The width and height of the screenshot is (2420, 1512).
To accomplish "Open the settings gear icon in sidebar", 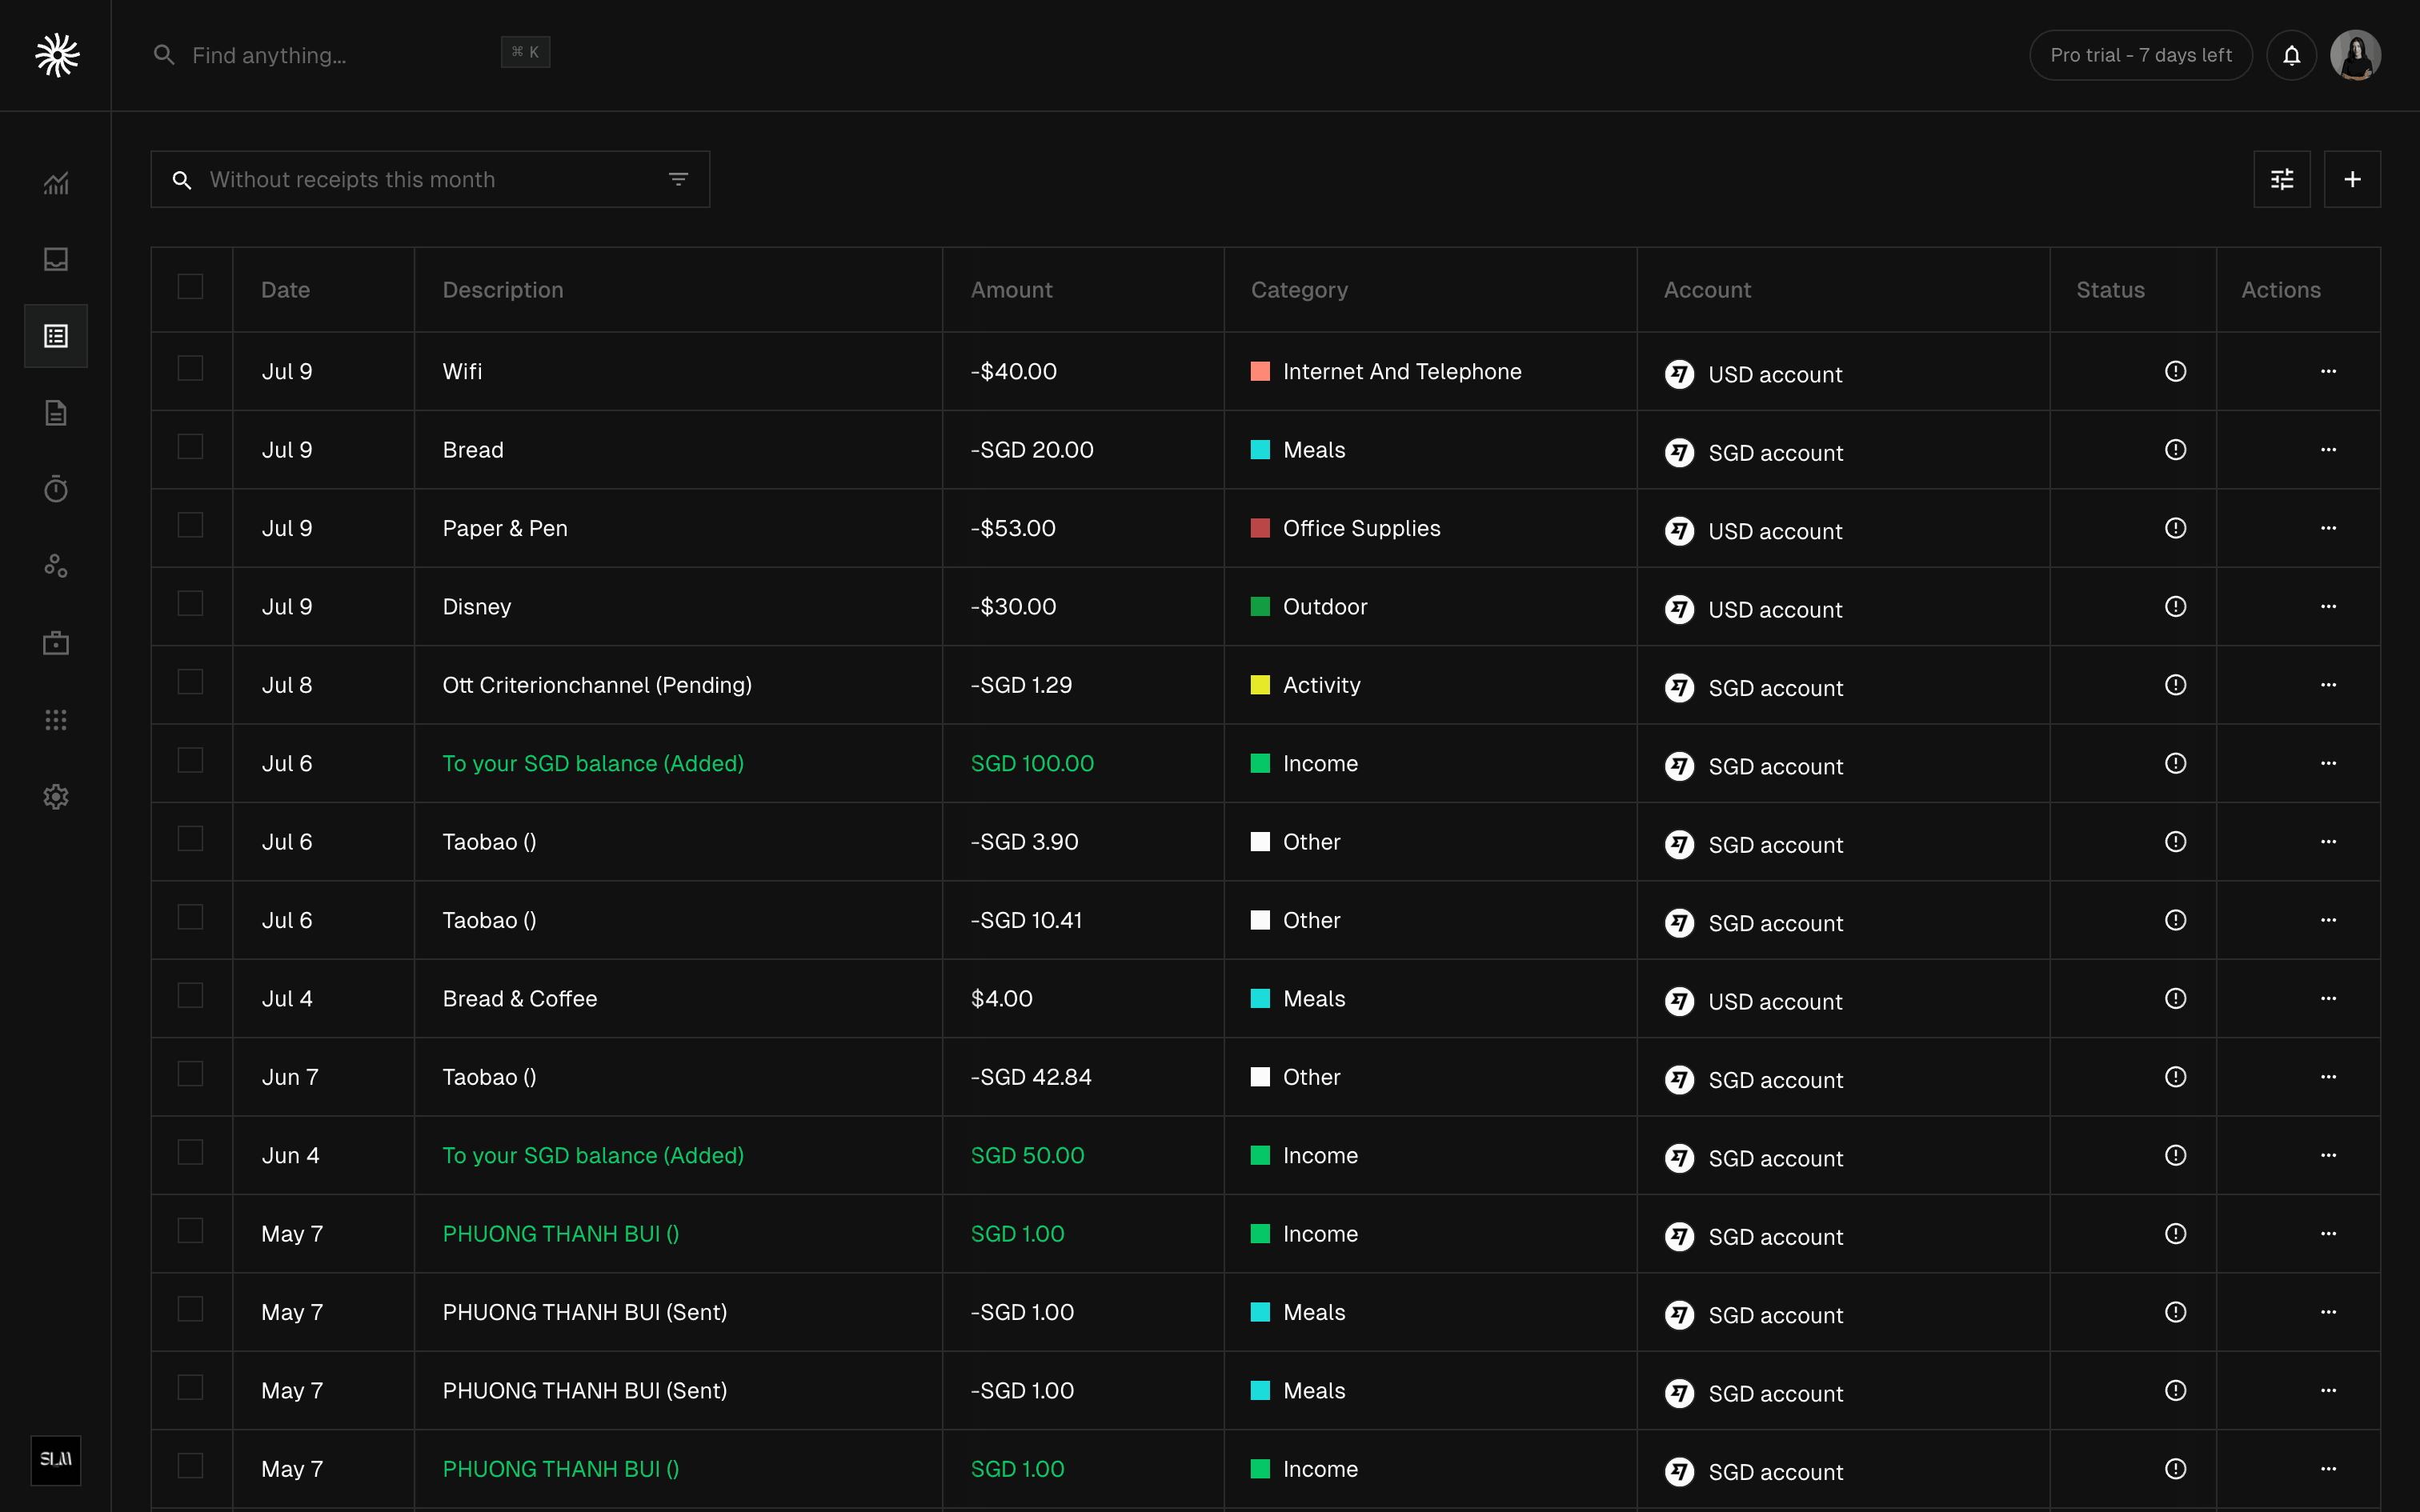I will (x=56, y=797).
